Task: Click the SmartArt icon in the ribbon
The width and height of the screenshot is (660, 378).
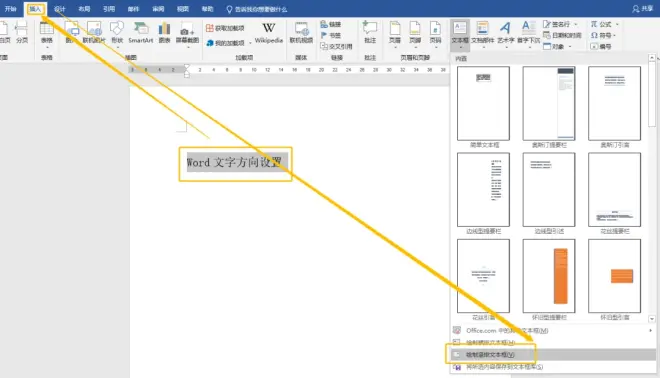Action: 141,33
